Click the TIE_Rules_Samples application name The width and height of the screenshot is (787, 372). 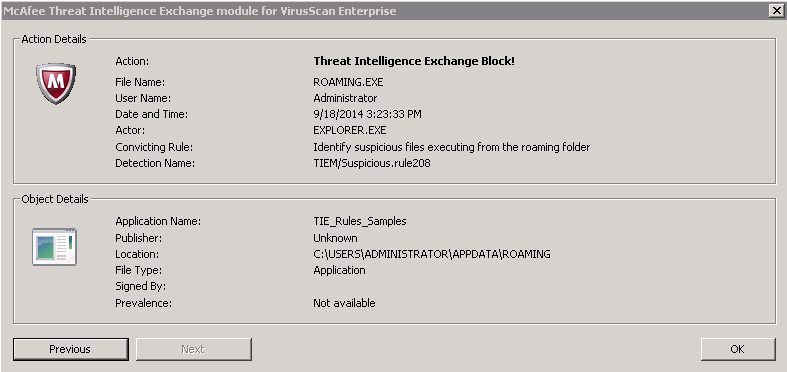tap(360, 221)
